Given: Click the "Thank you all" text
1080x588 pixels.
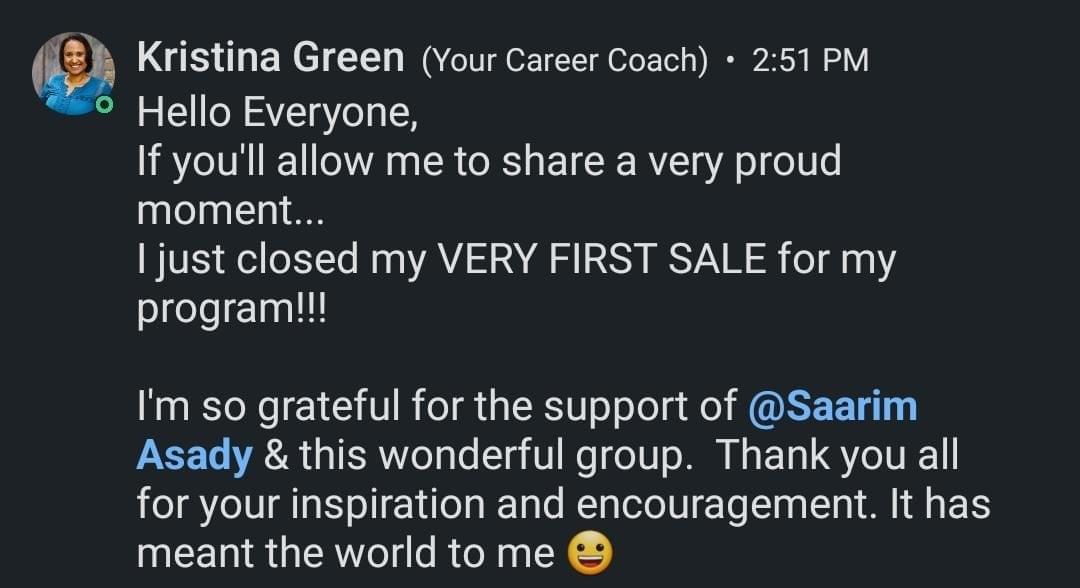Looking at the screenshot, I should point(836,455).
